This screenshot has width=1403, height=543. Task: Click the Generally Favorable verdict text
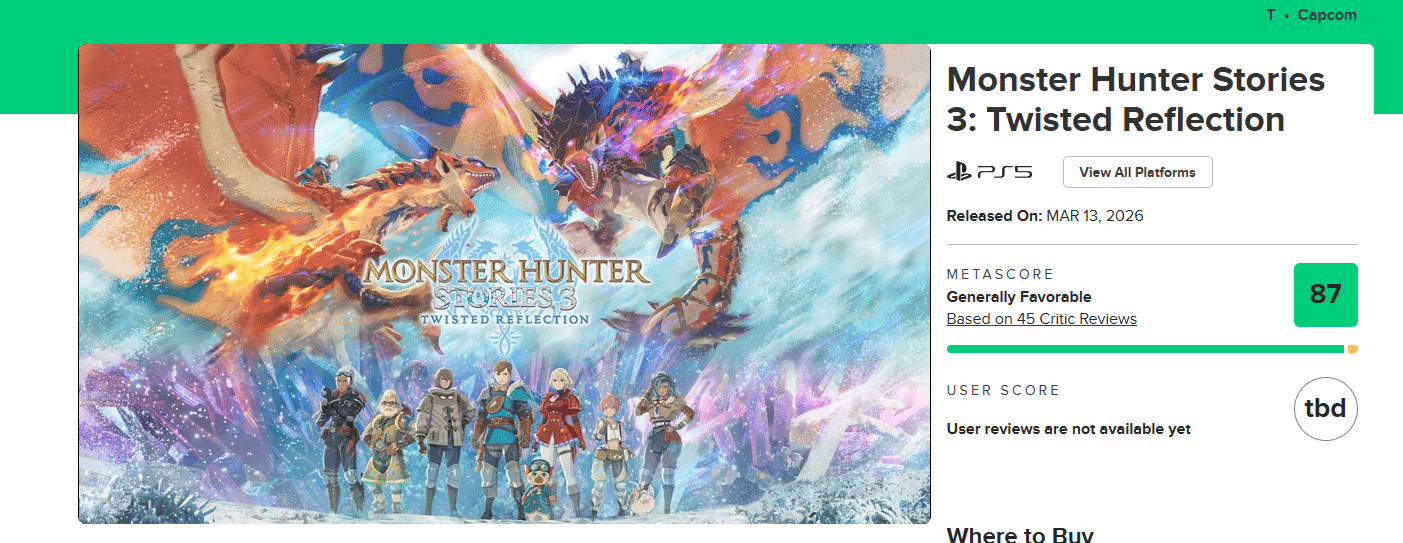click(x=1018, y=297)
